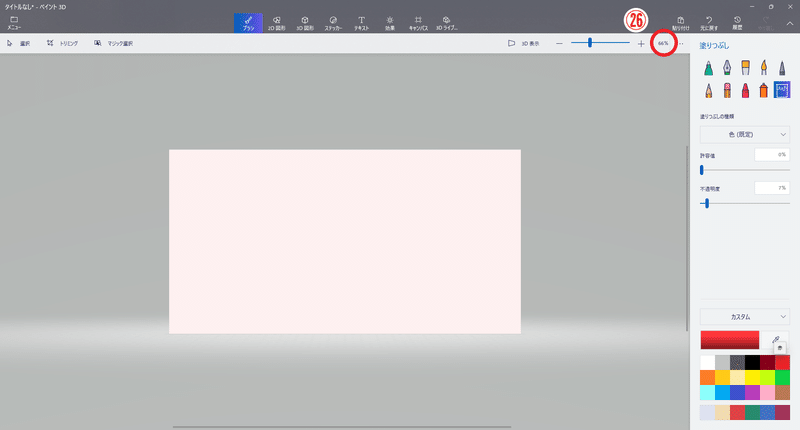Click the 許容値 tolerance slider handle

click(x=702, y=170)
